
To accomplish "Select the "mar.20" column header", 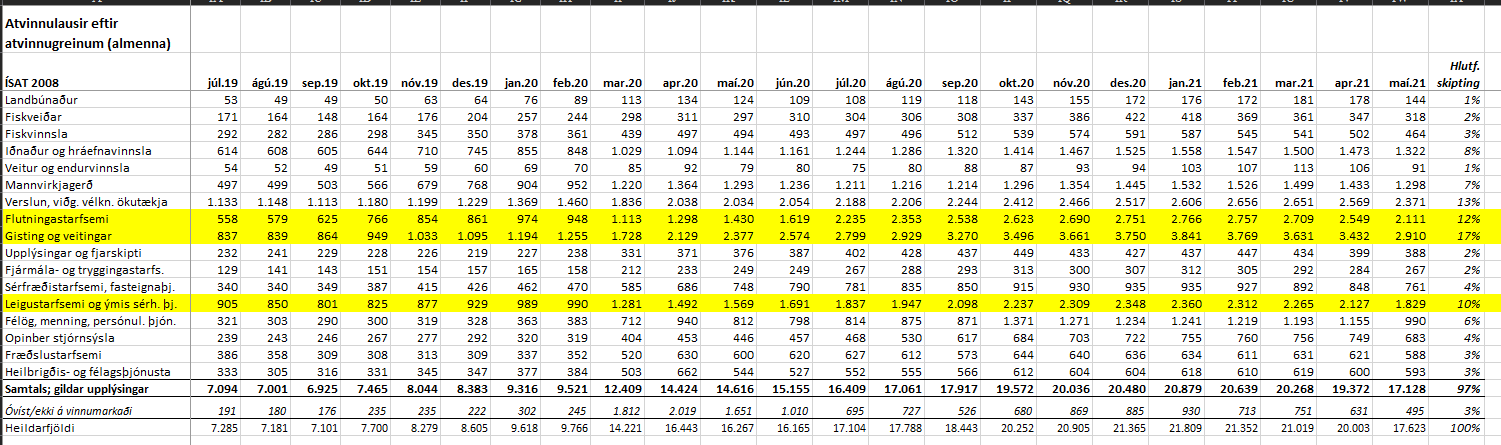I will [622, 83].
